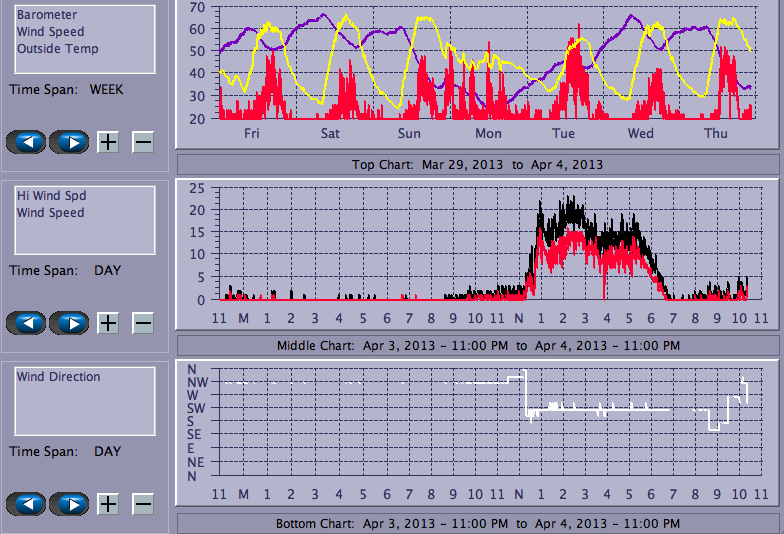Click the bottom chart's back arrow
The width and height of the screenshot is (784, 534).
26,503
